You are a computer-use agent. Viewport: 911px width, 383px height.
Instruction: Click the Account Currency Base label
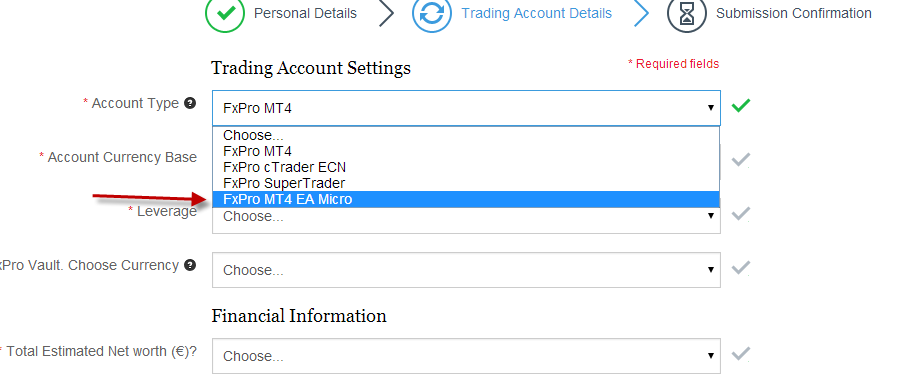pyautogui.click(x=122, y=158)
